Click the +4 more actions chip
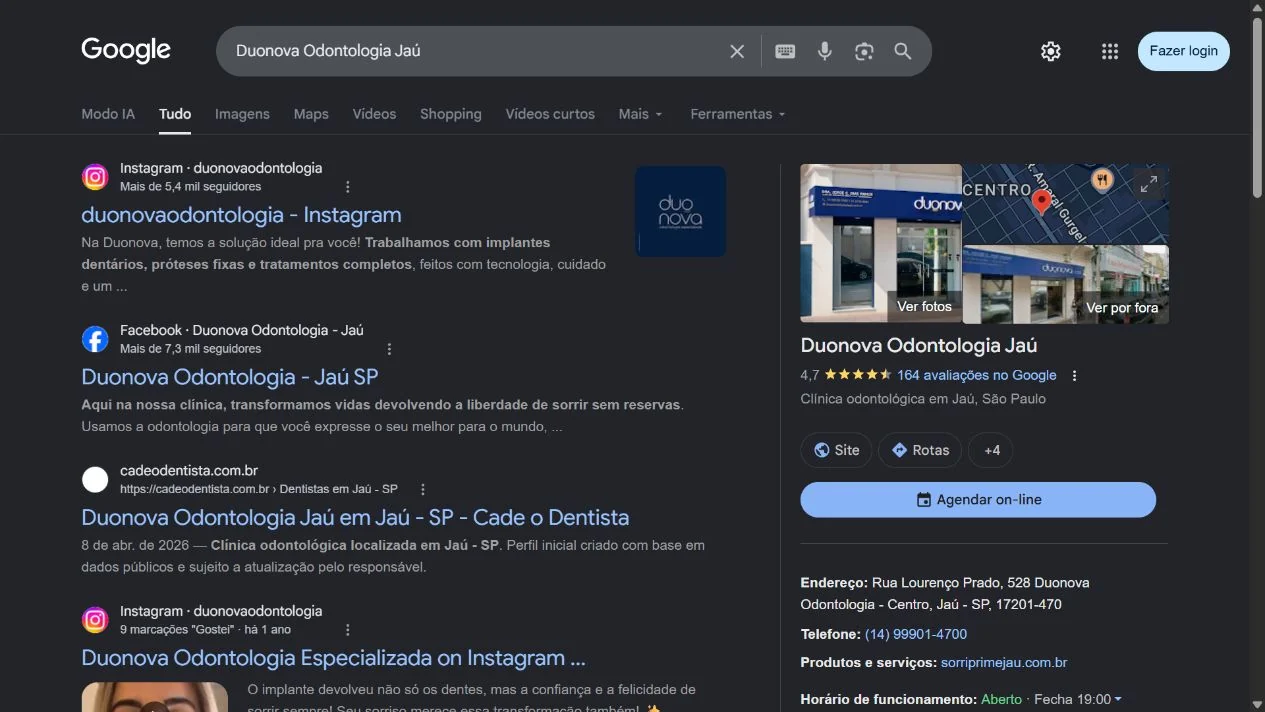 pyautogui.click(x=991, y=450)
